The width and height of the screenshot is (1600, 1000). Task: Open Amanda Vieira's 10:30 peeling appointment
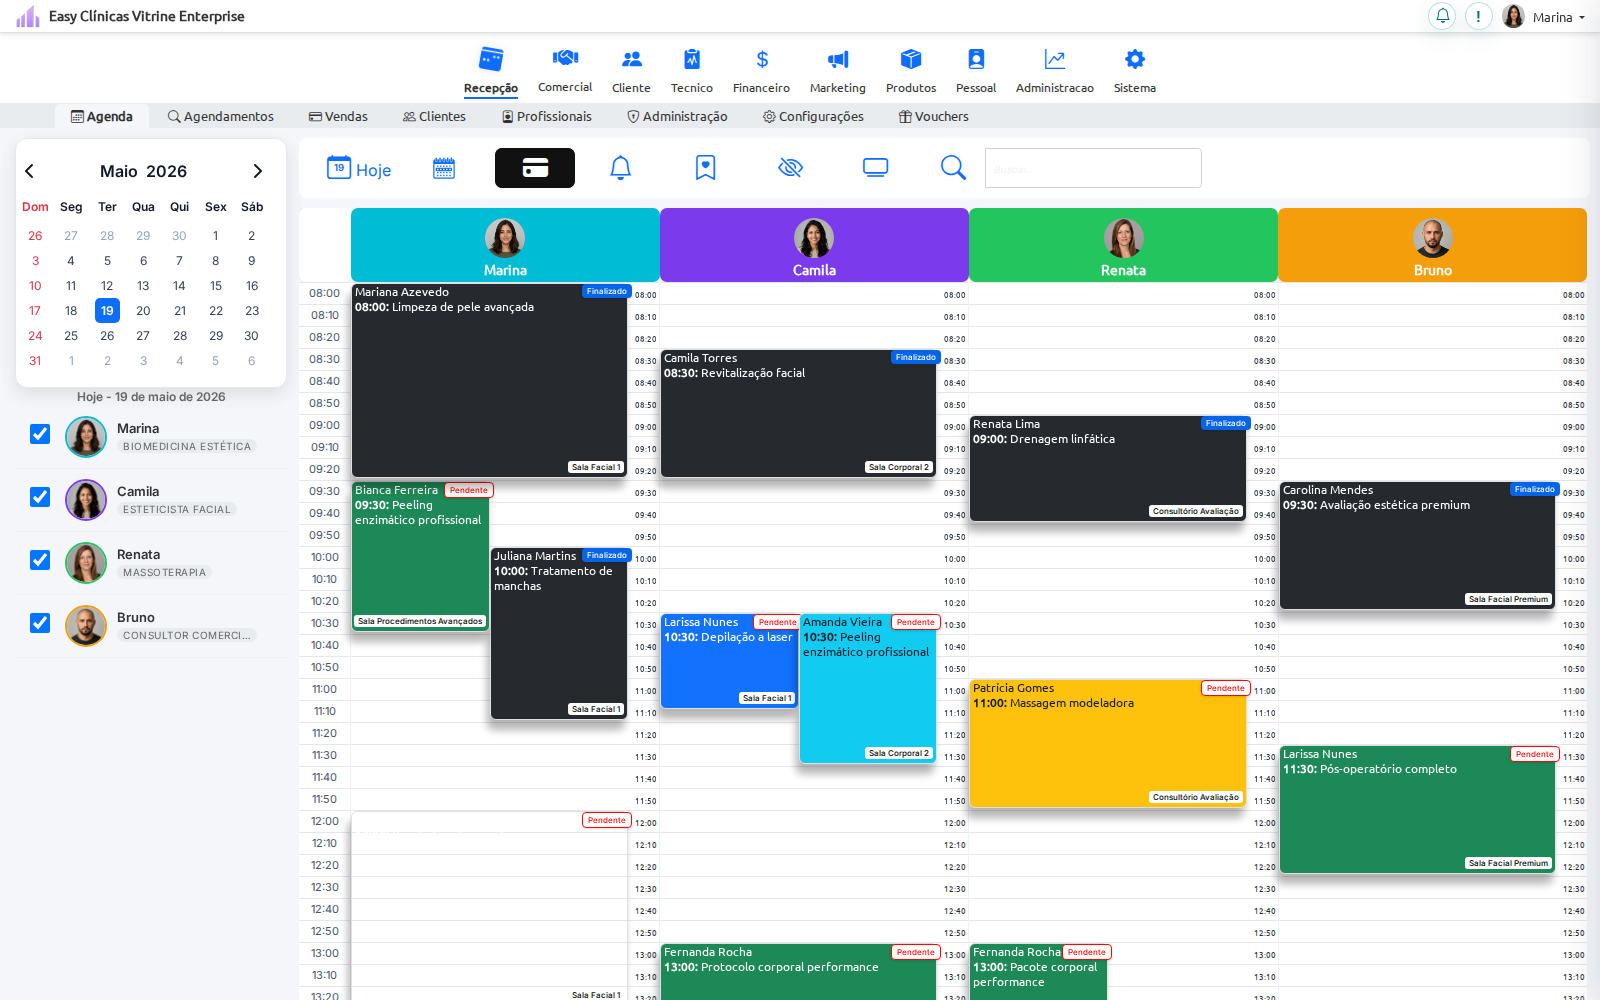[868, 688]
